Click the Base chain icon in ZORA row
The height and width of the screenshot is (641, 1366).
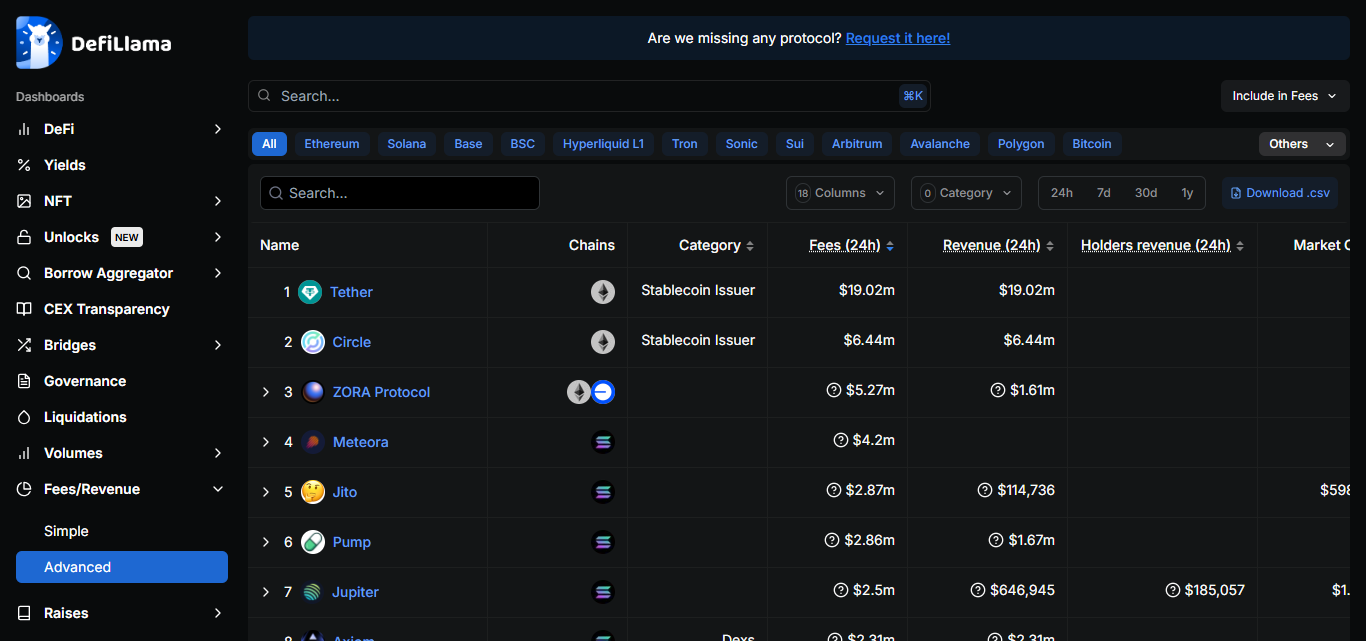pos(603,392)
